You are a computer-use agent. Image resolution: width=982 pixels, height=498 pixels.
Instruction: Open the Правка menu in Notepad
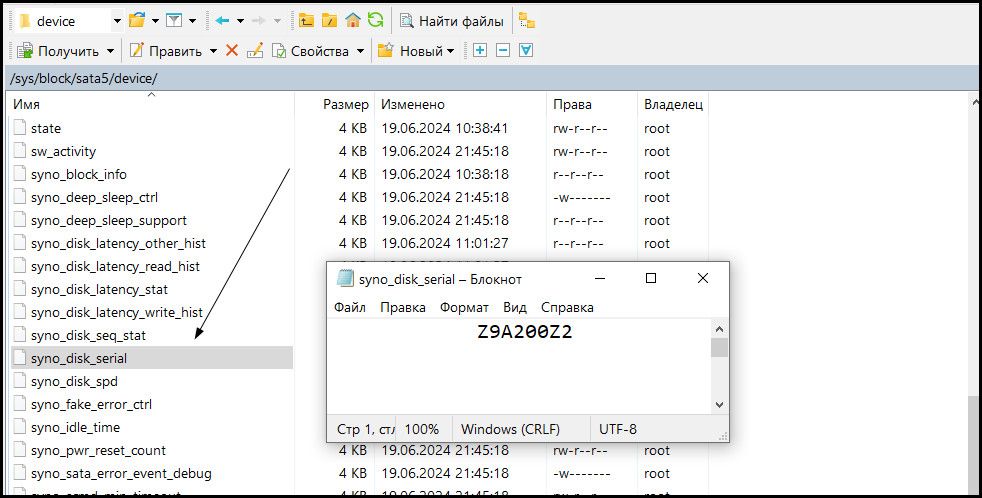(x=402, y=307)
